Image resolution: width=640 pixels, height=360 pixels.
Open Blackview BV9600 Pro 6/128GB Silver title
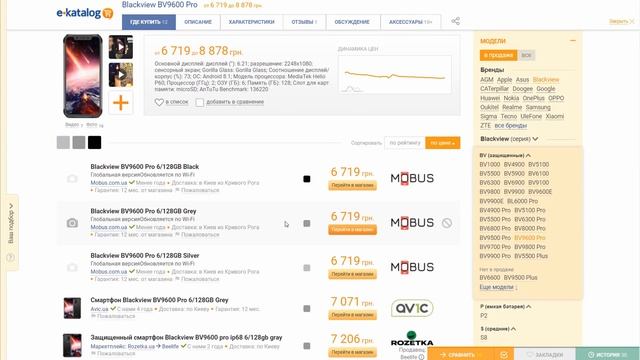point(145,256)
